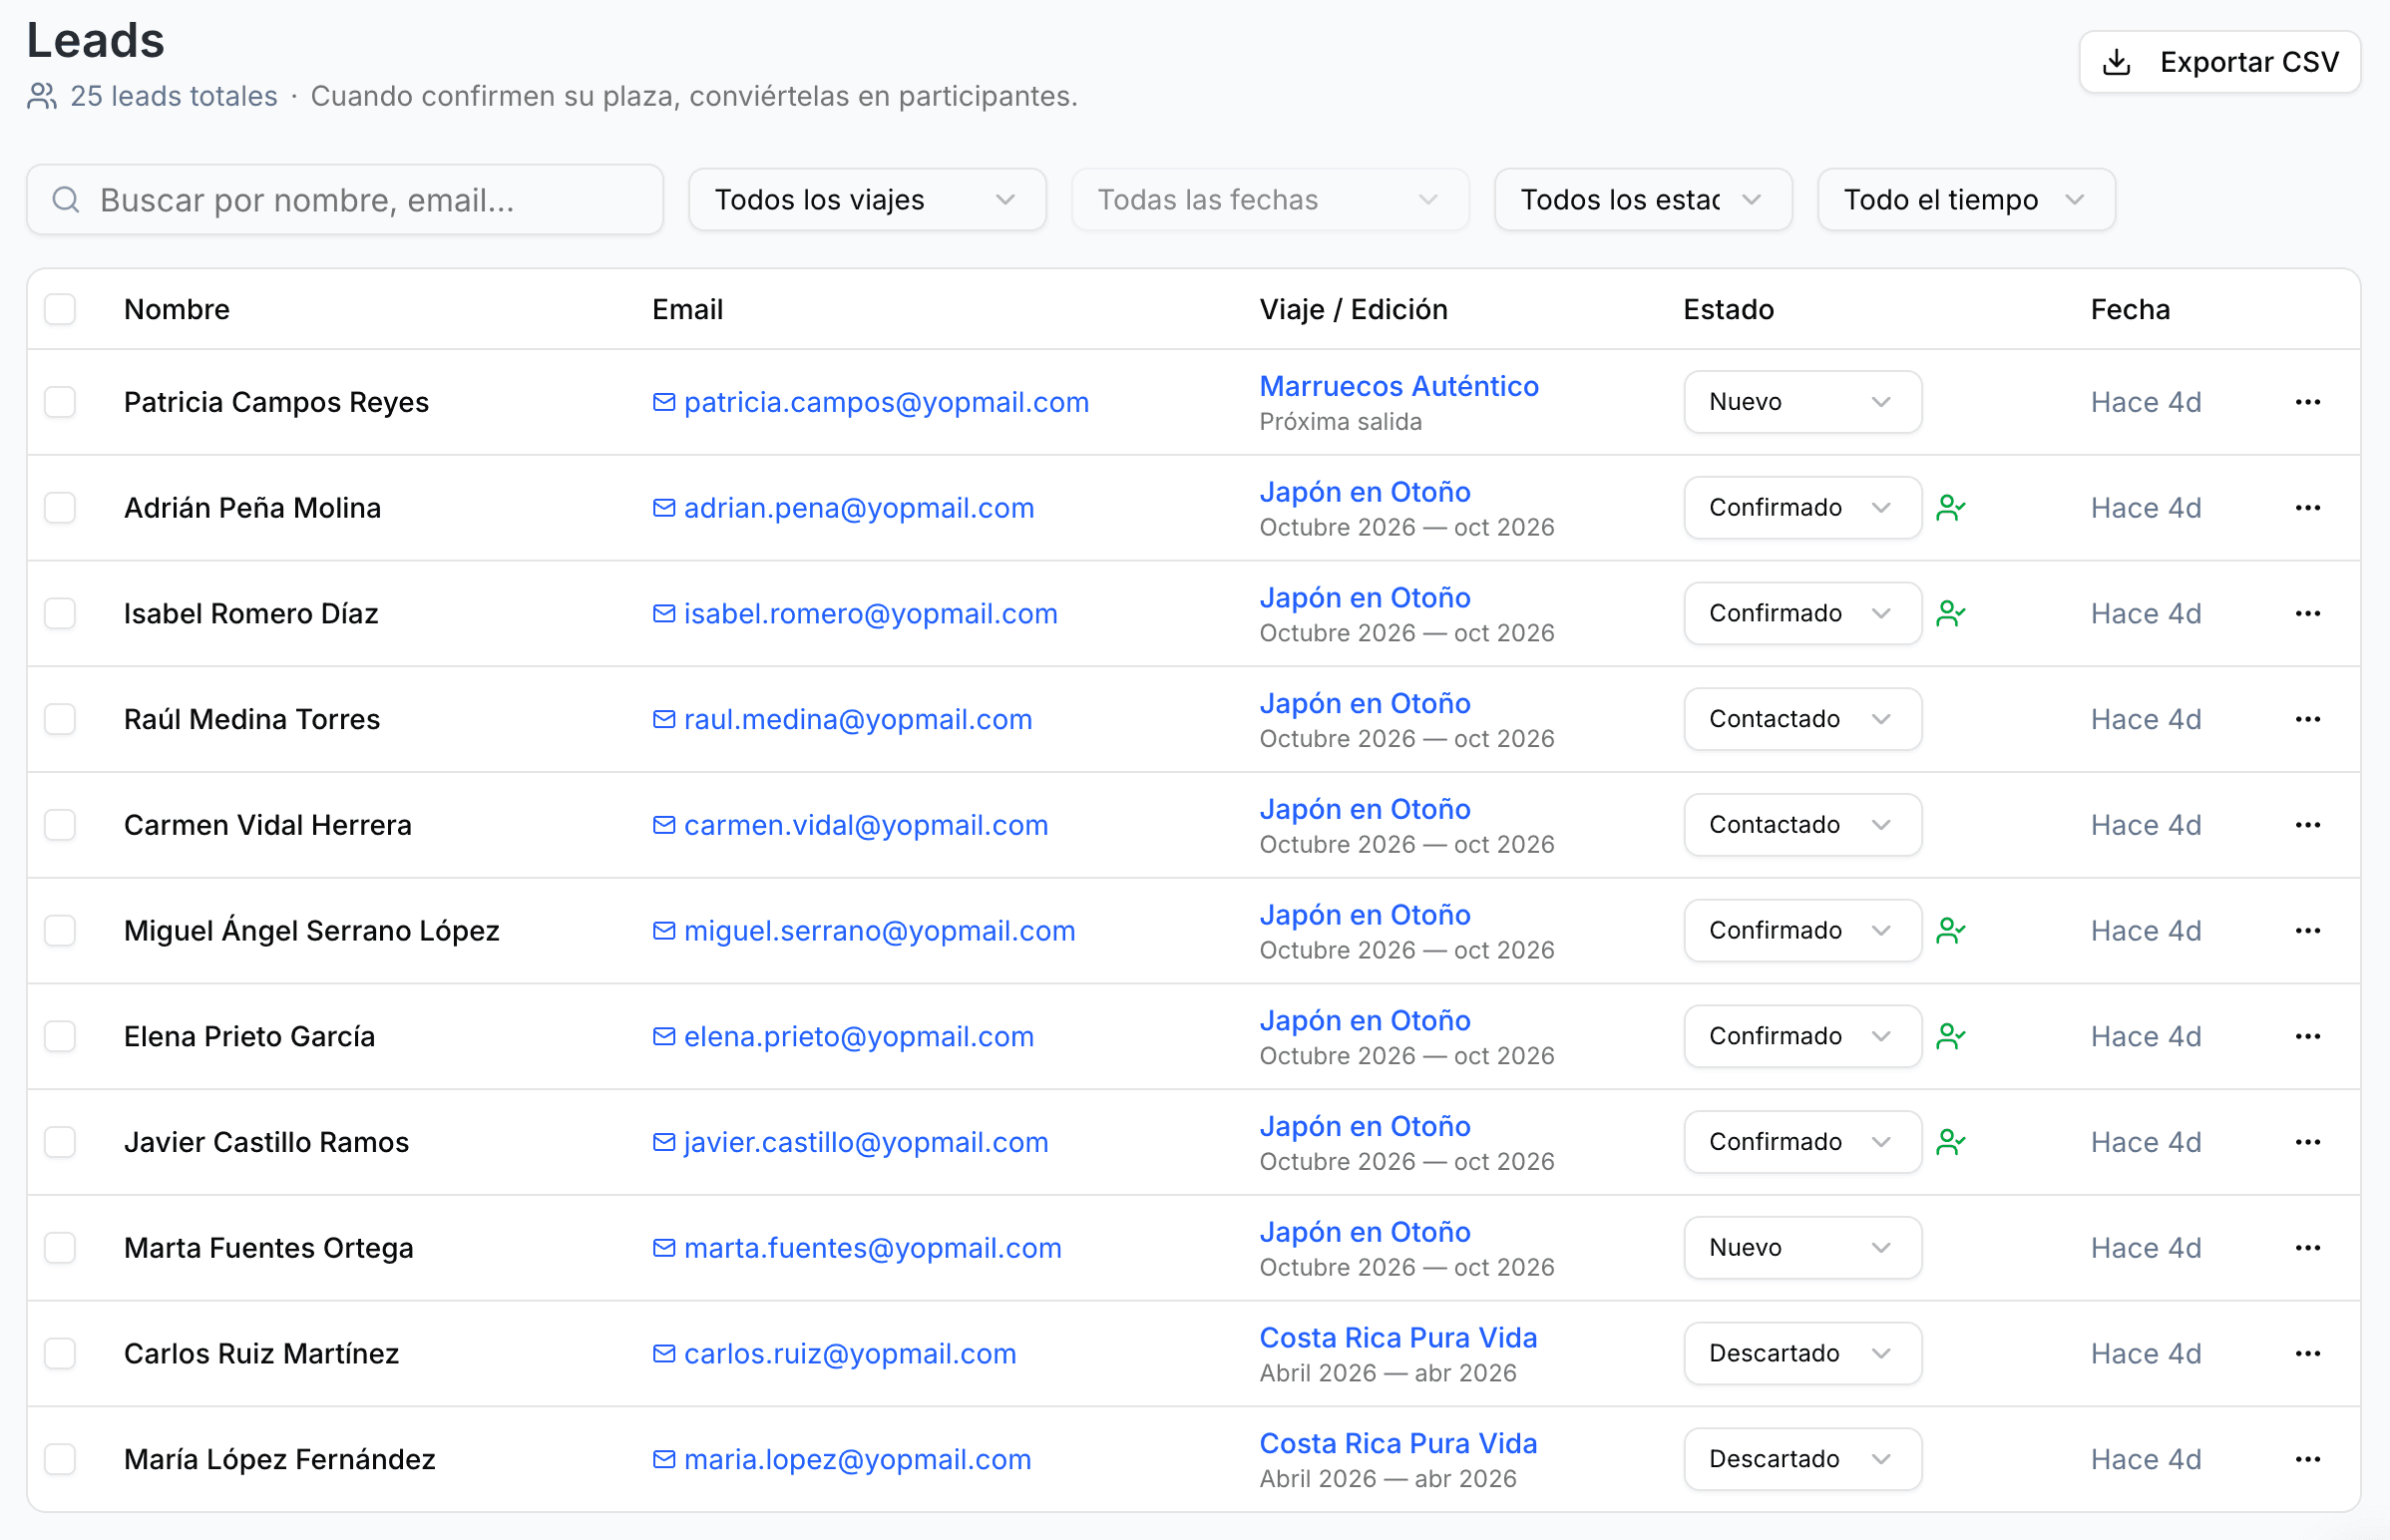Check the select-all checkbox in the table header
This screenshot has width=2390, height=1540.
60,310
